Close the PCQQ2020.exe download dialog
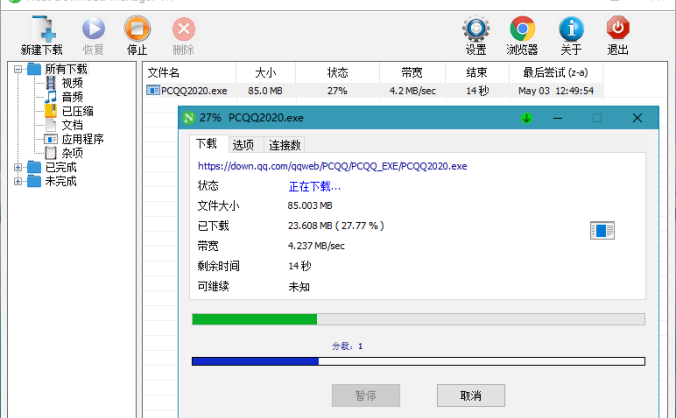676x418 pixels. click(x=637, y=118)
